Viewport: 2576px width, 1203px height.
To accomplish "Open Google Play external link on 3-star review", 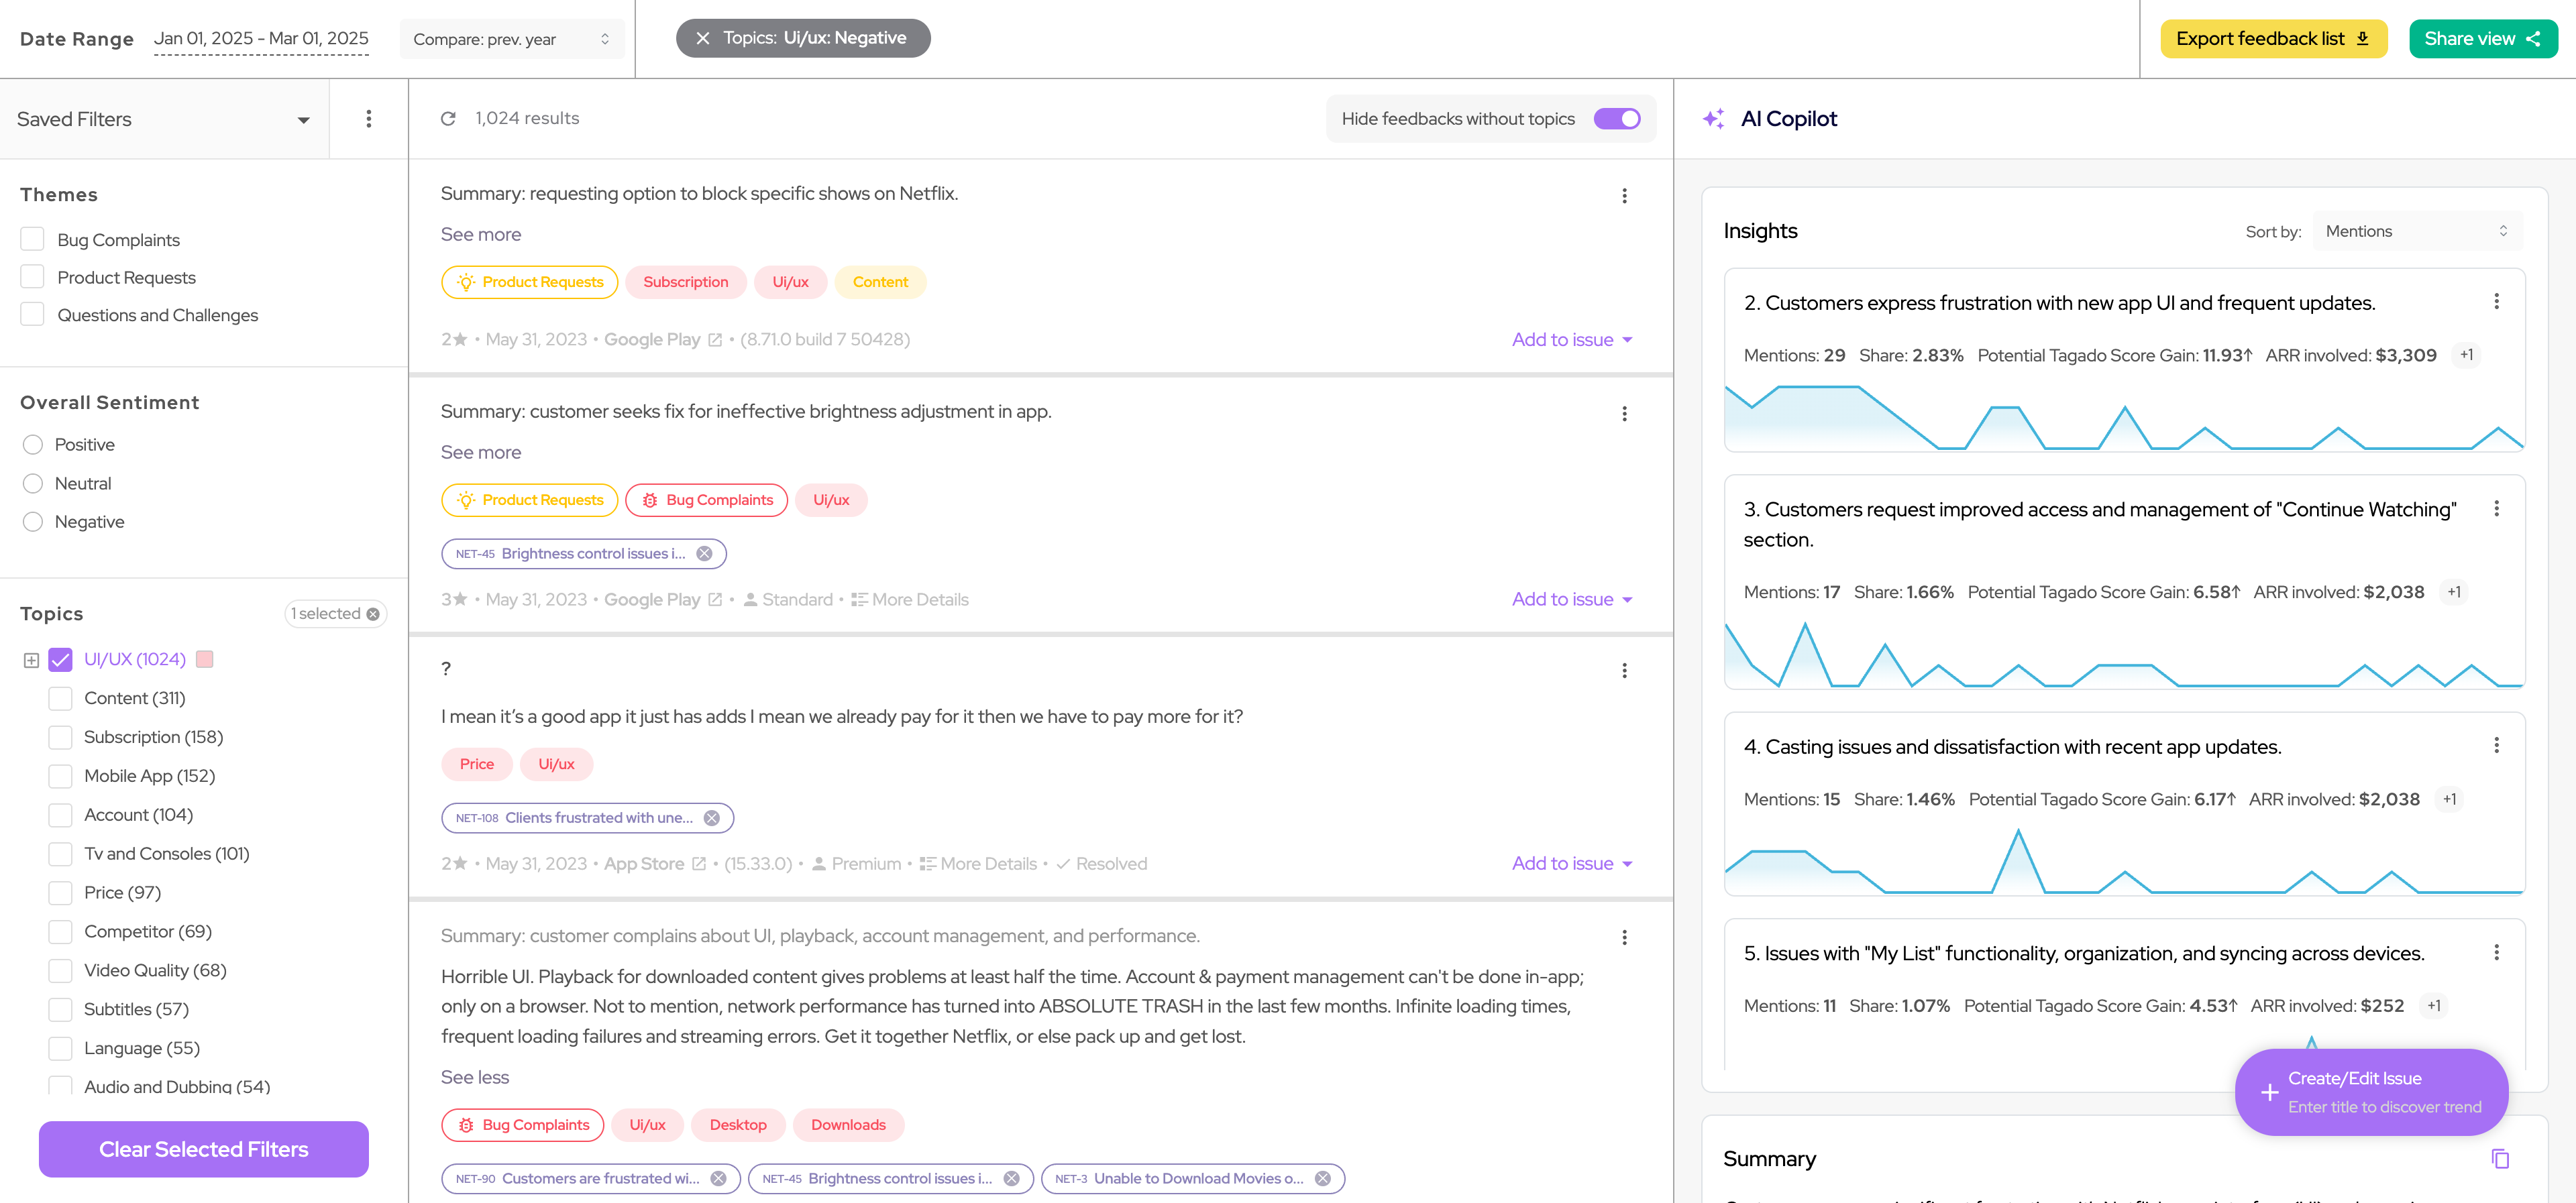I will click(x=715, y=600).
